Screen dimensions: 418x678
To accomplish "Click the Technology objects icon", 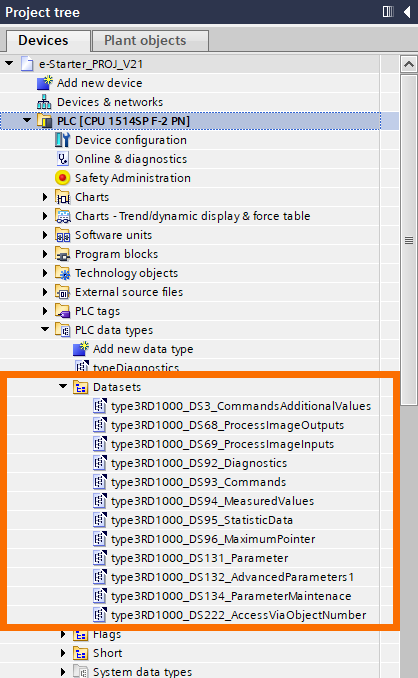I will point(63,273).
